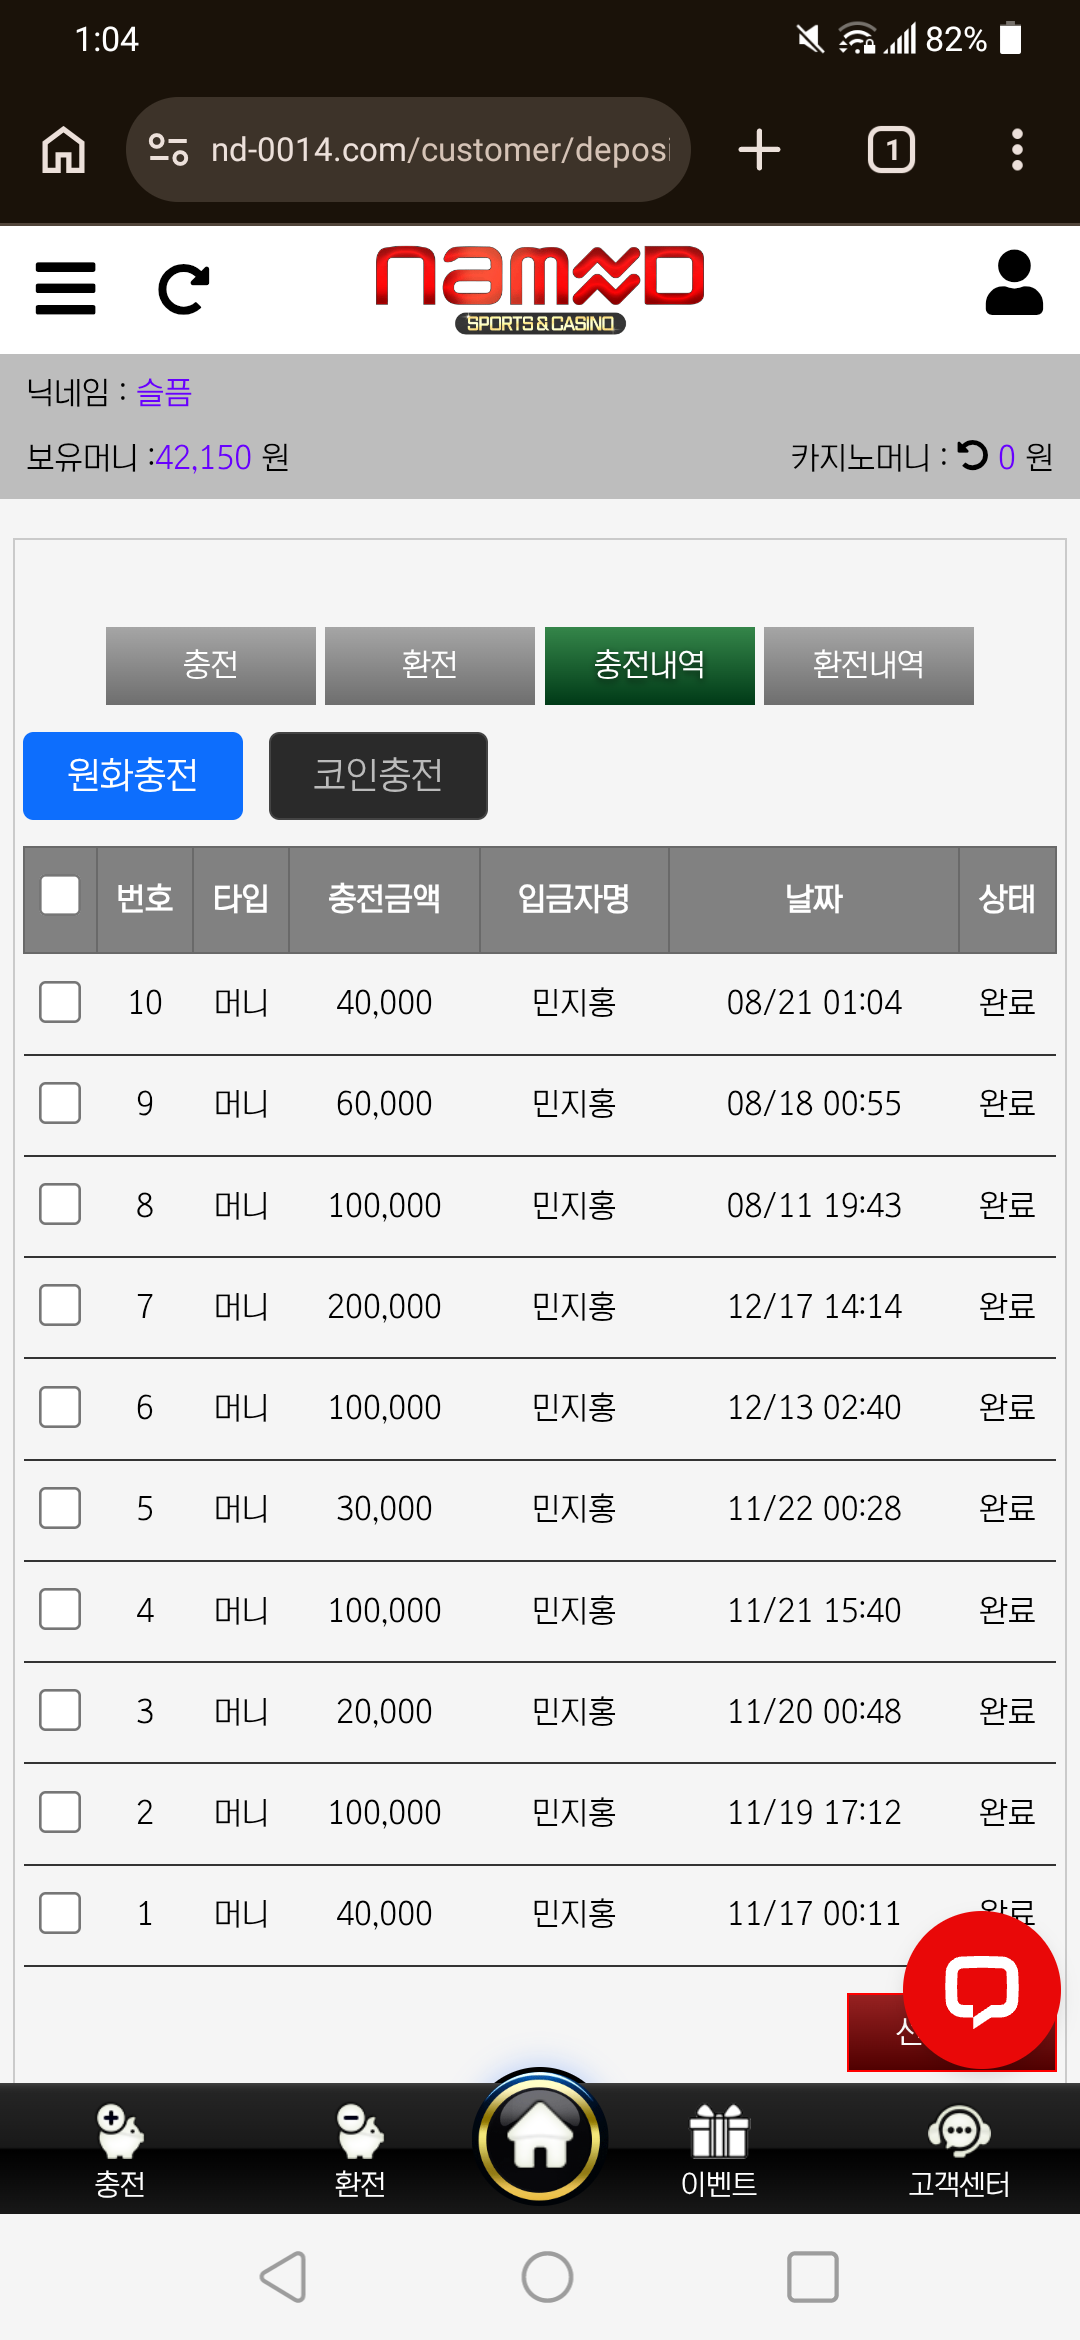
Task: Check the box for deposit number 10
Action: coord(60,1002)
